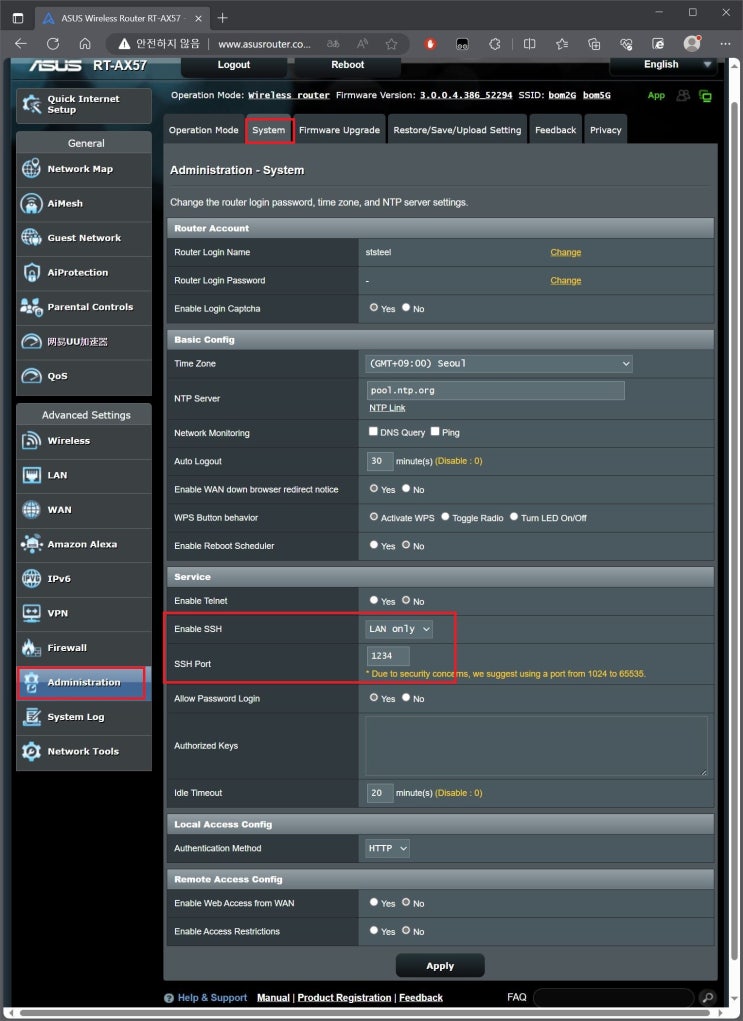743x1021 pixels.
Task: Open the Authentication Method dropdown
Action: coord(387,848)
